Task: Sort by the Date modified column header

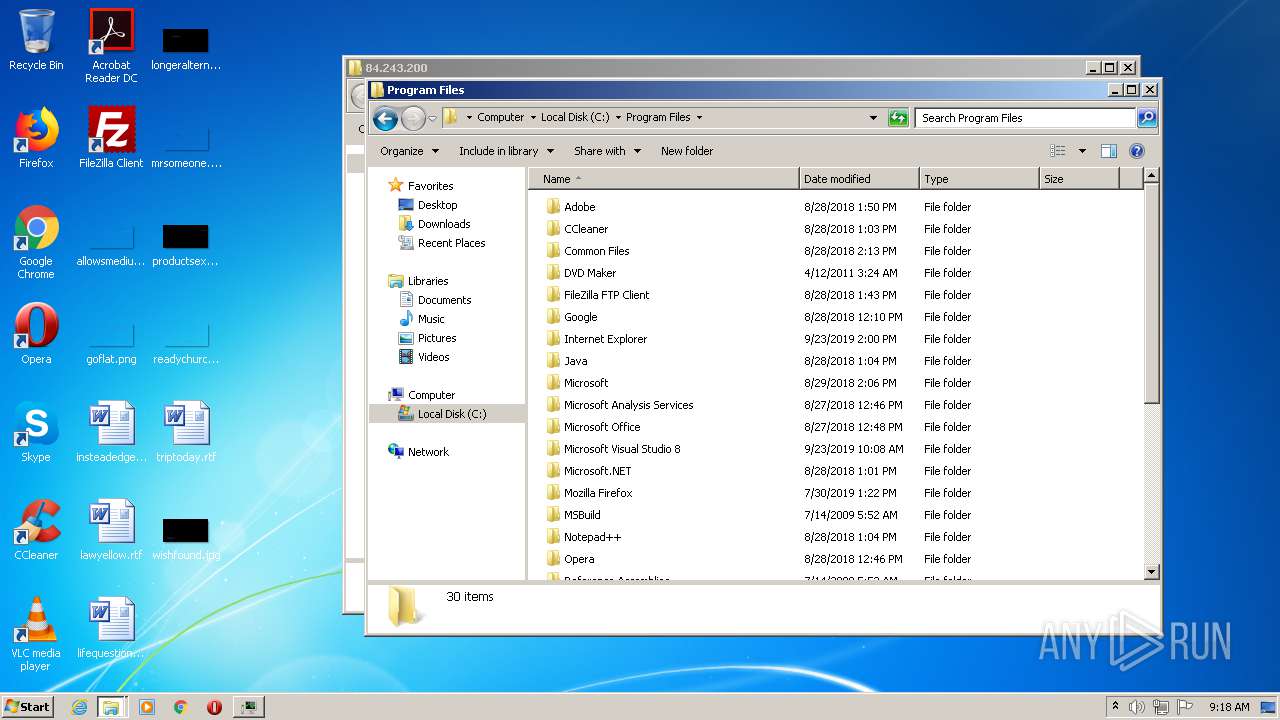Action: pyautogui.click(x=860, y=179)
